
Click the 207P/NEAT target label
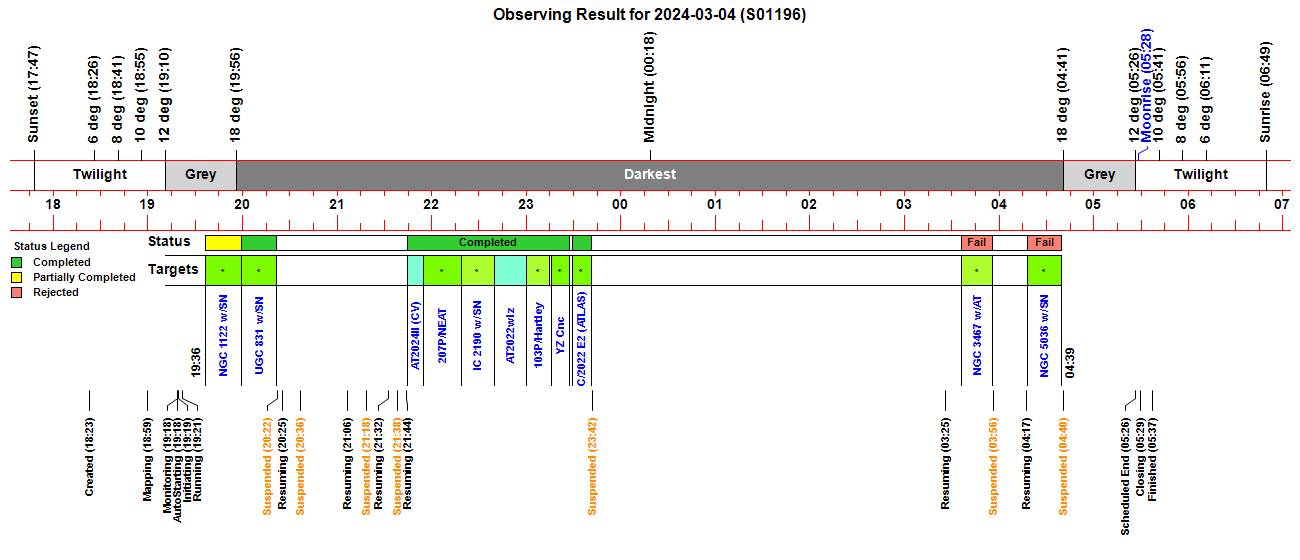point(443,335)
